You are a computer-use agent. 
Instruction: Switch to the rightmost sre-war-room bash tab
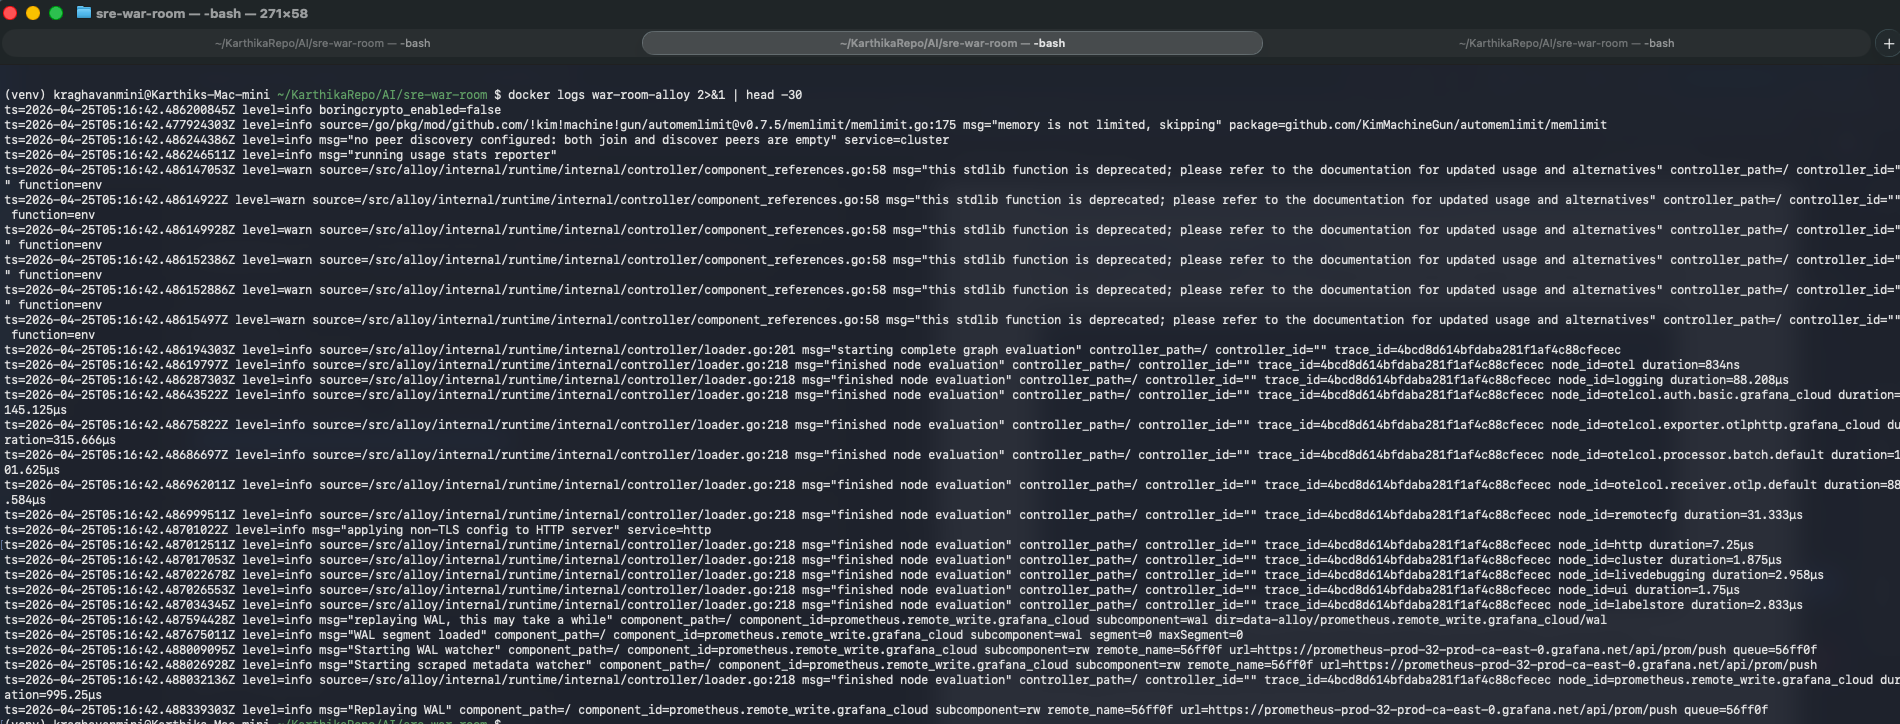point(1566,43)
